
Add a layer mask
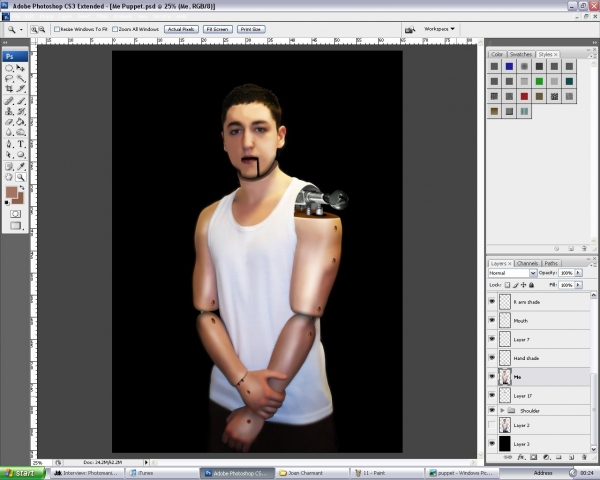tap(533, 457)
